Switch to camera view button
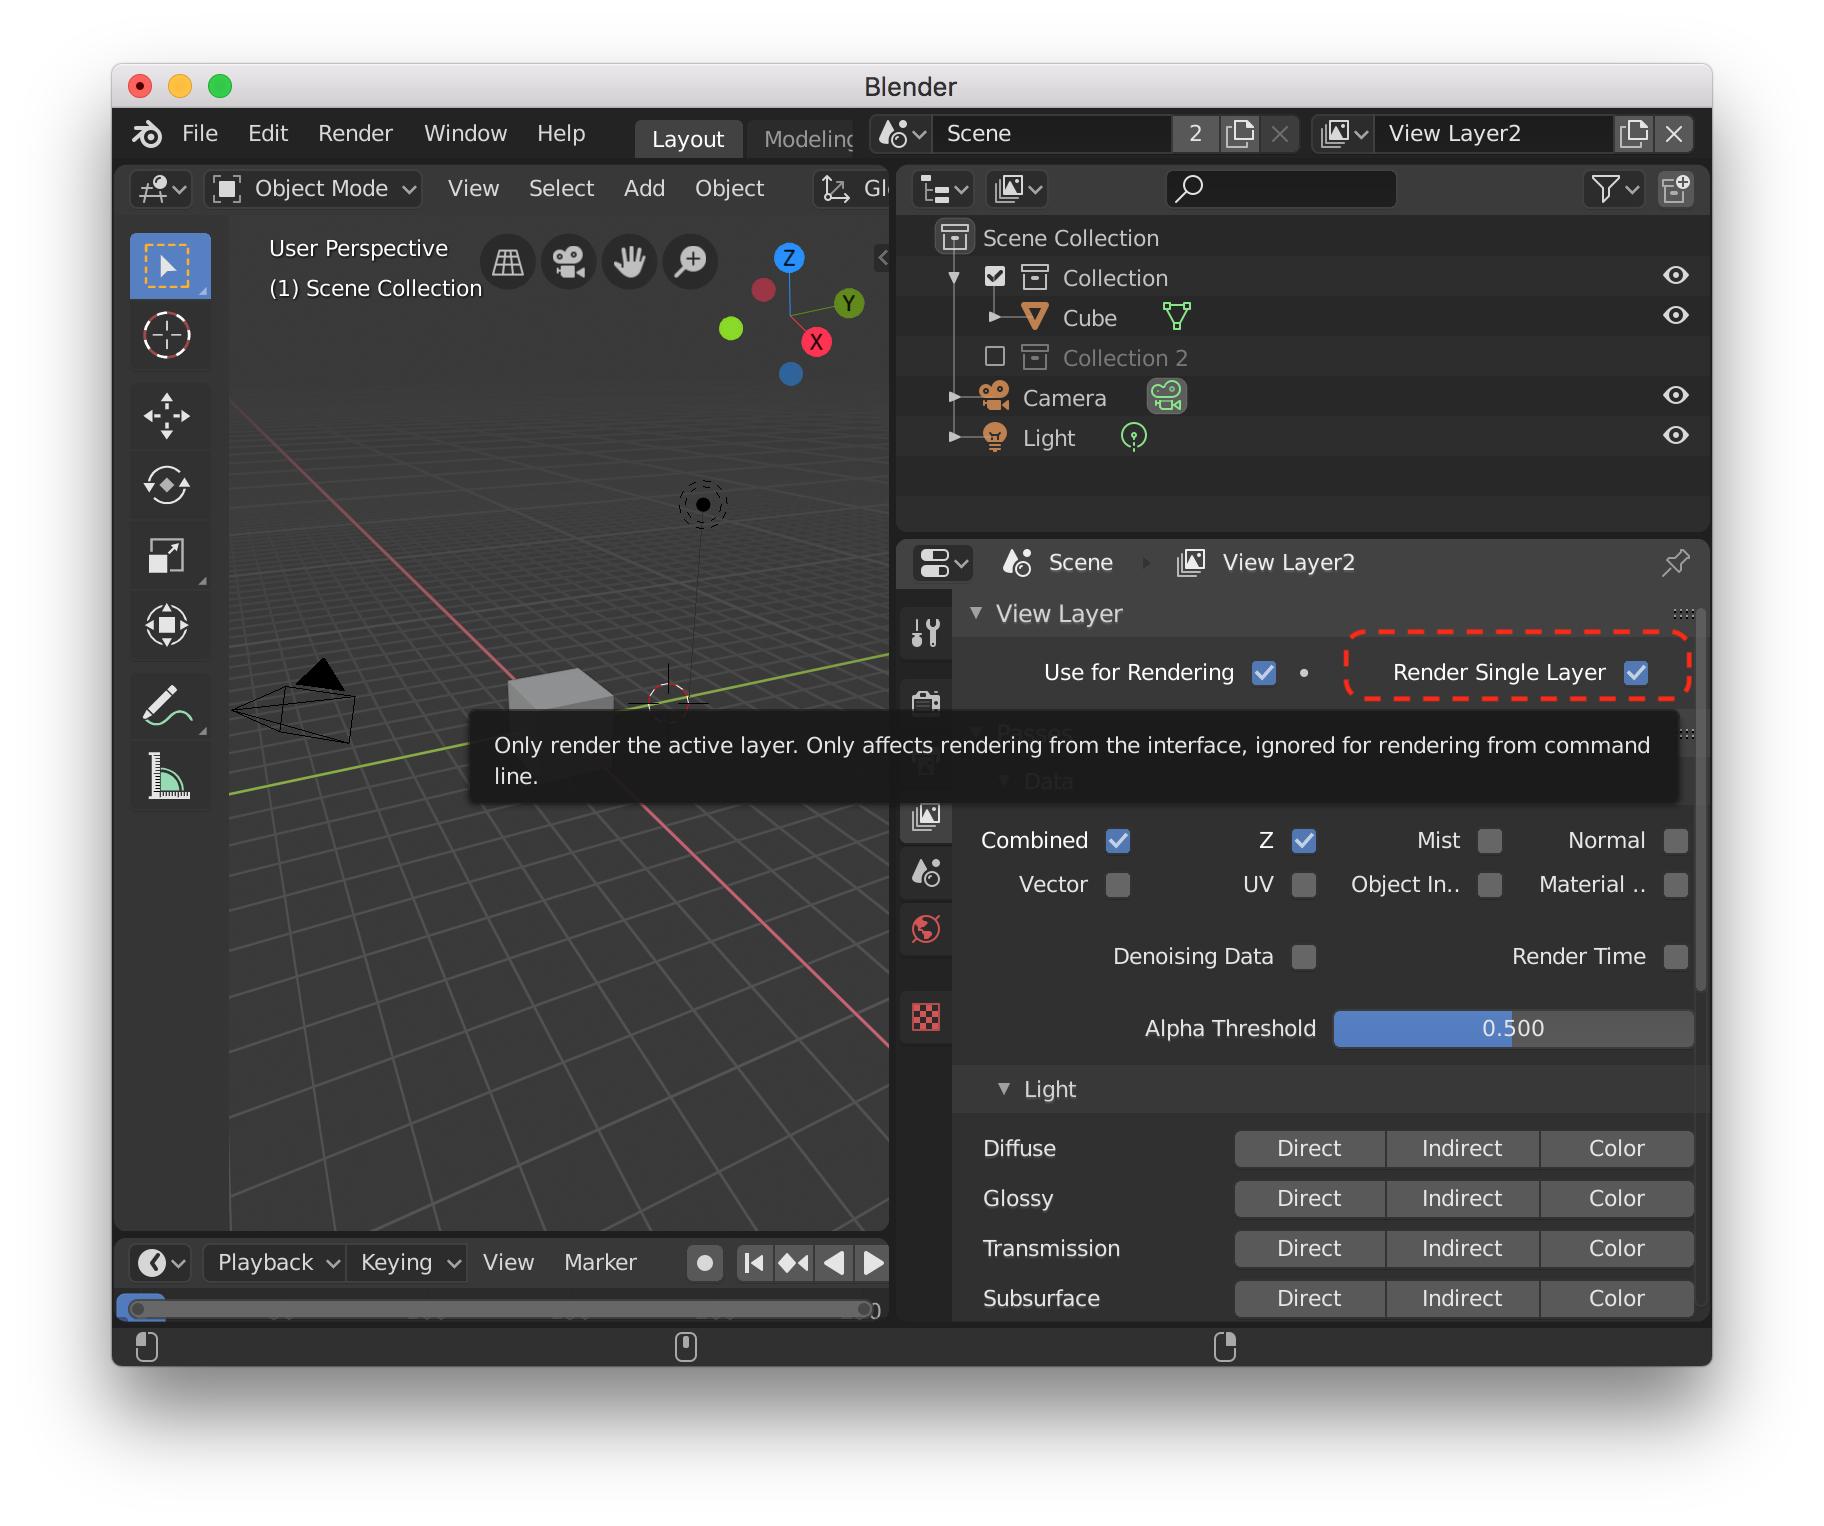Viewport: 1824px width, 1526px height. [569, 262]
